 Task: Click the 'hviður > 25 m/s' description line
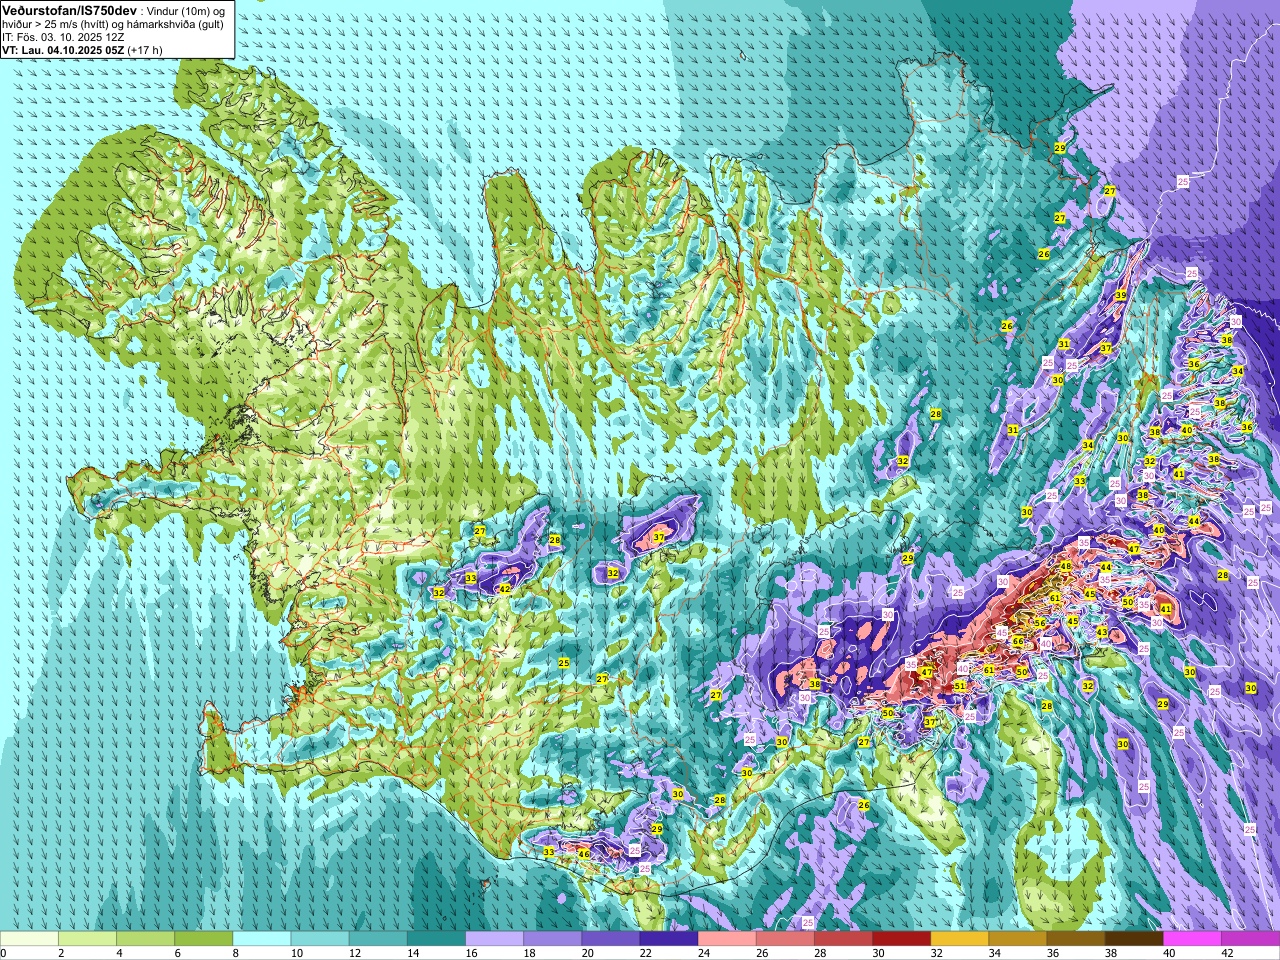pos(113,23)
